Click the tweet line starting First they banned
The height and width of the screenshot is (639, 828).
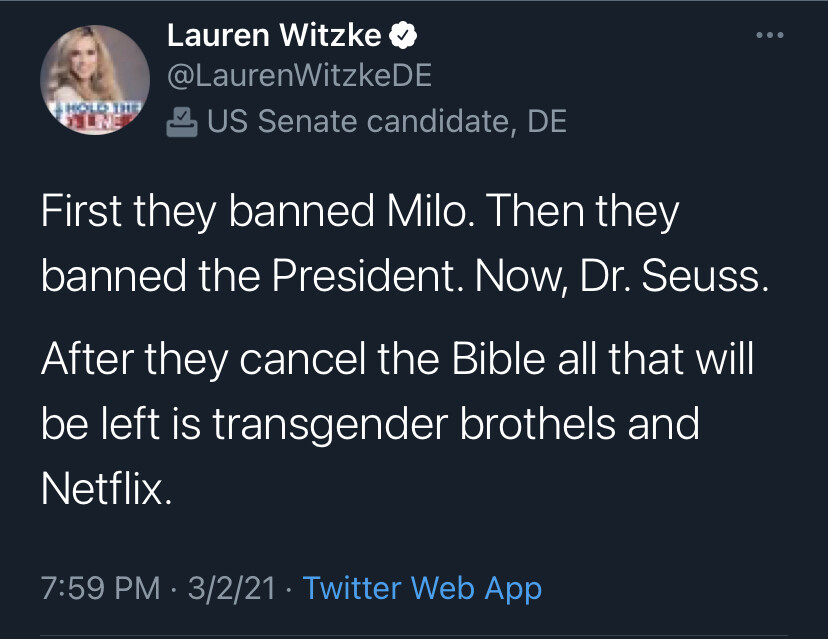[x=360, y=213]
